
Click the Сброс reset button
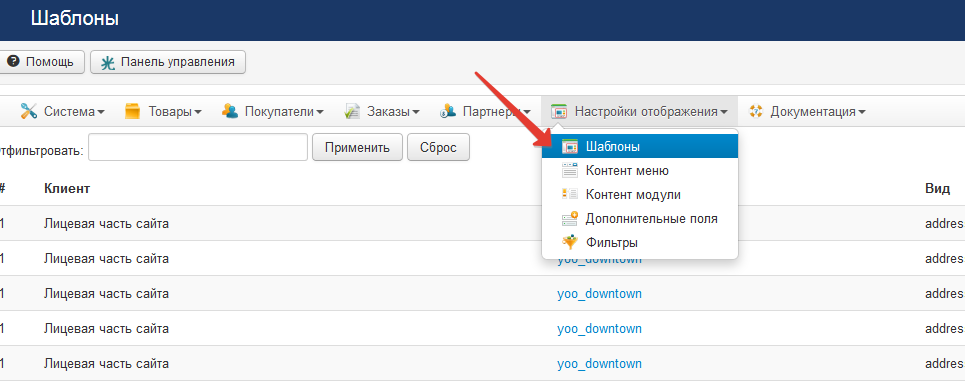pos(438,148)
